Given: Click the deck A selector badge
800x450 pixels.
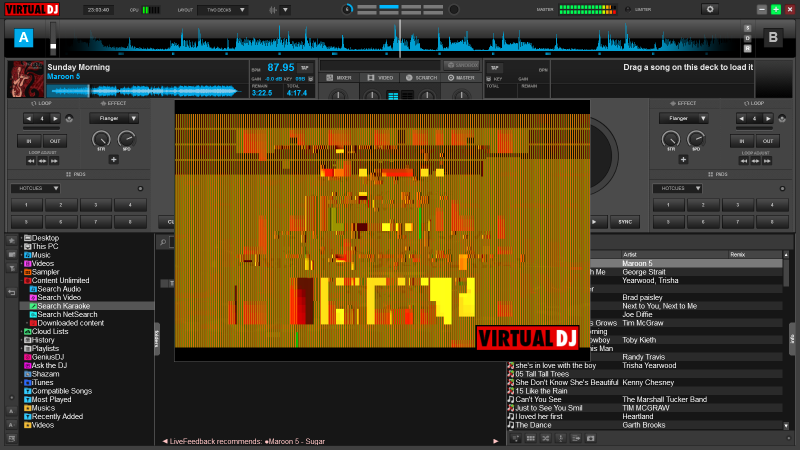Looking at the screenshot, I should click(x=23, y=38).
